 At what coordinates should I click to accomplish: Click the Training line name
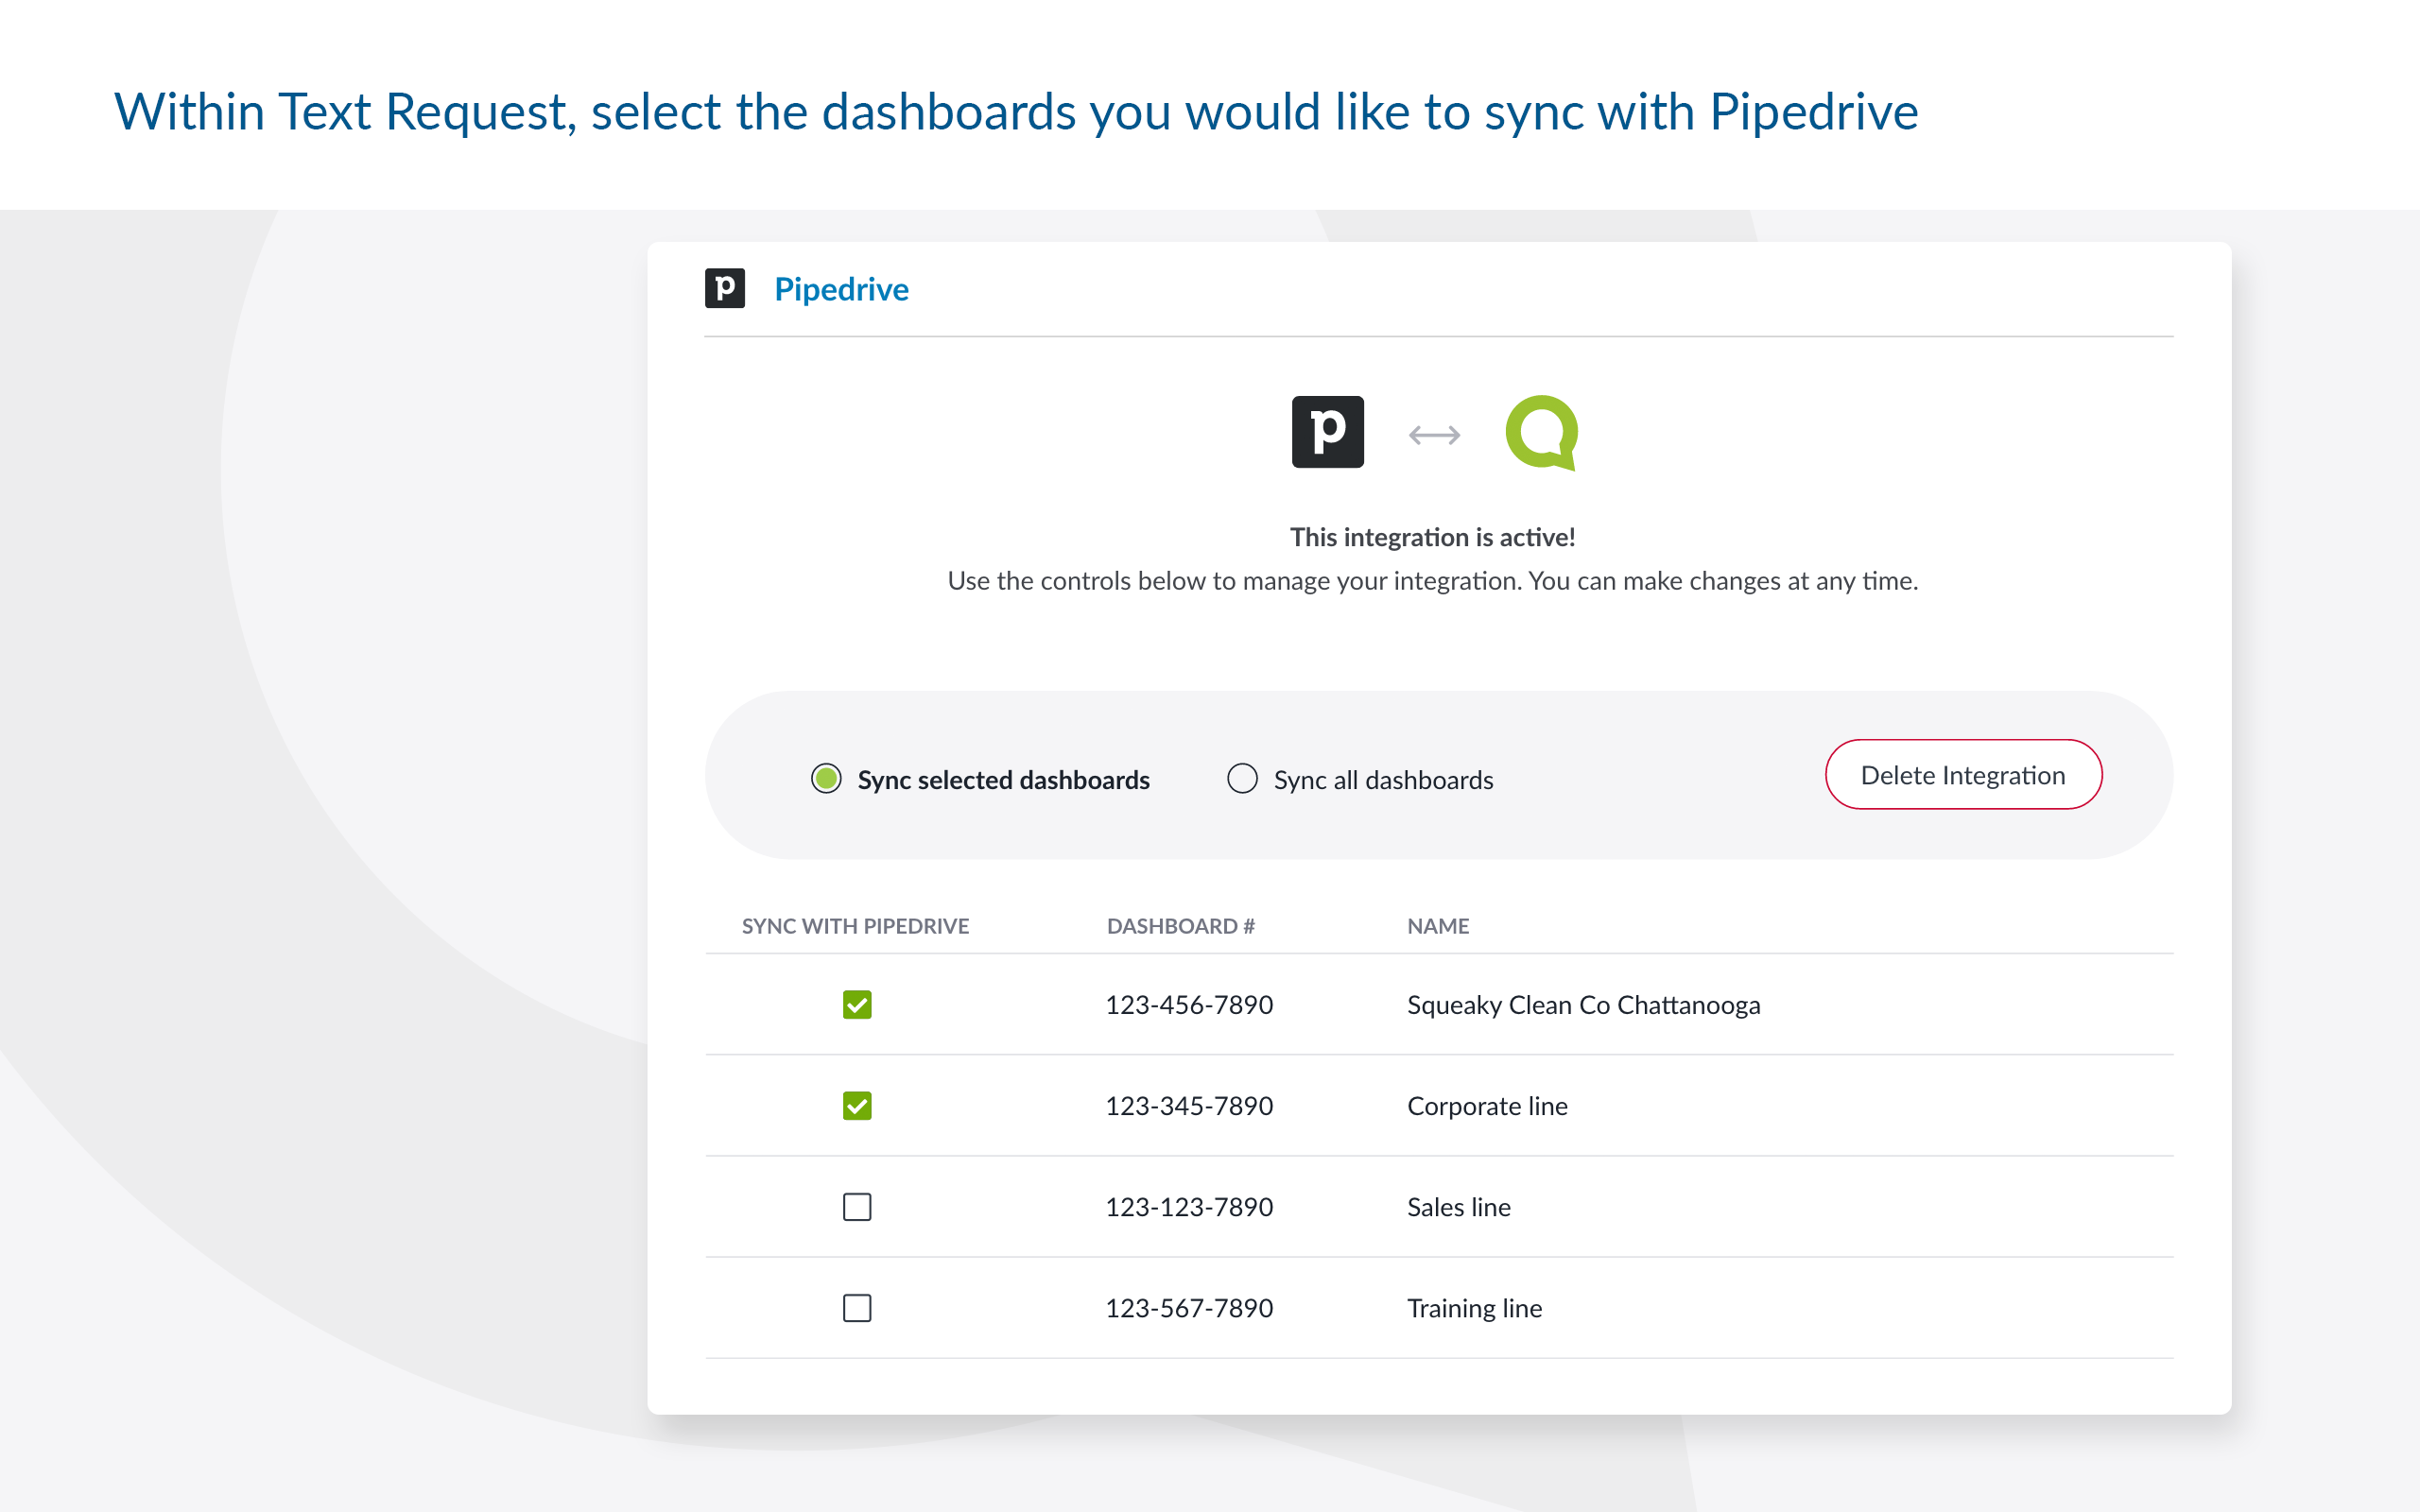click(x=1474, y=1308)
